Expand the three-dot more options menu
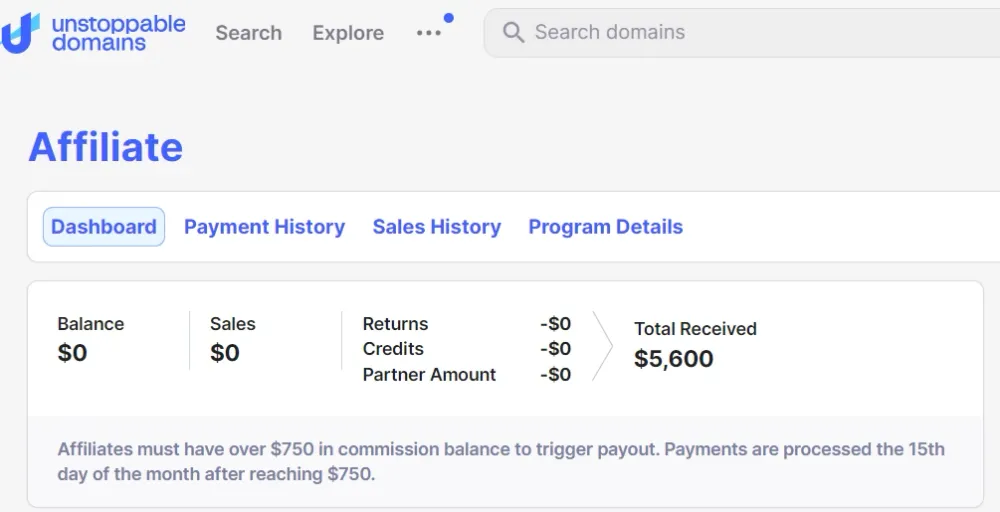This screenshot has width=1000, height=512. tap(428, 33)
